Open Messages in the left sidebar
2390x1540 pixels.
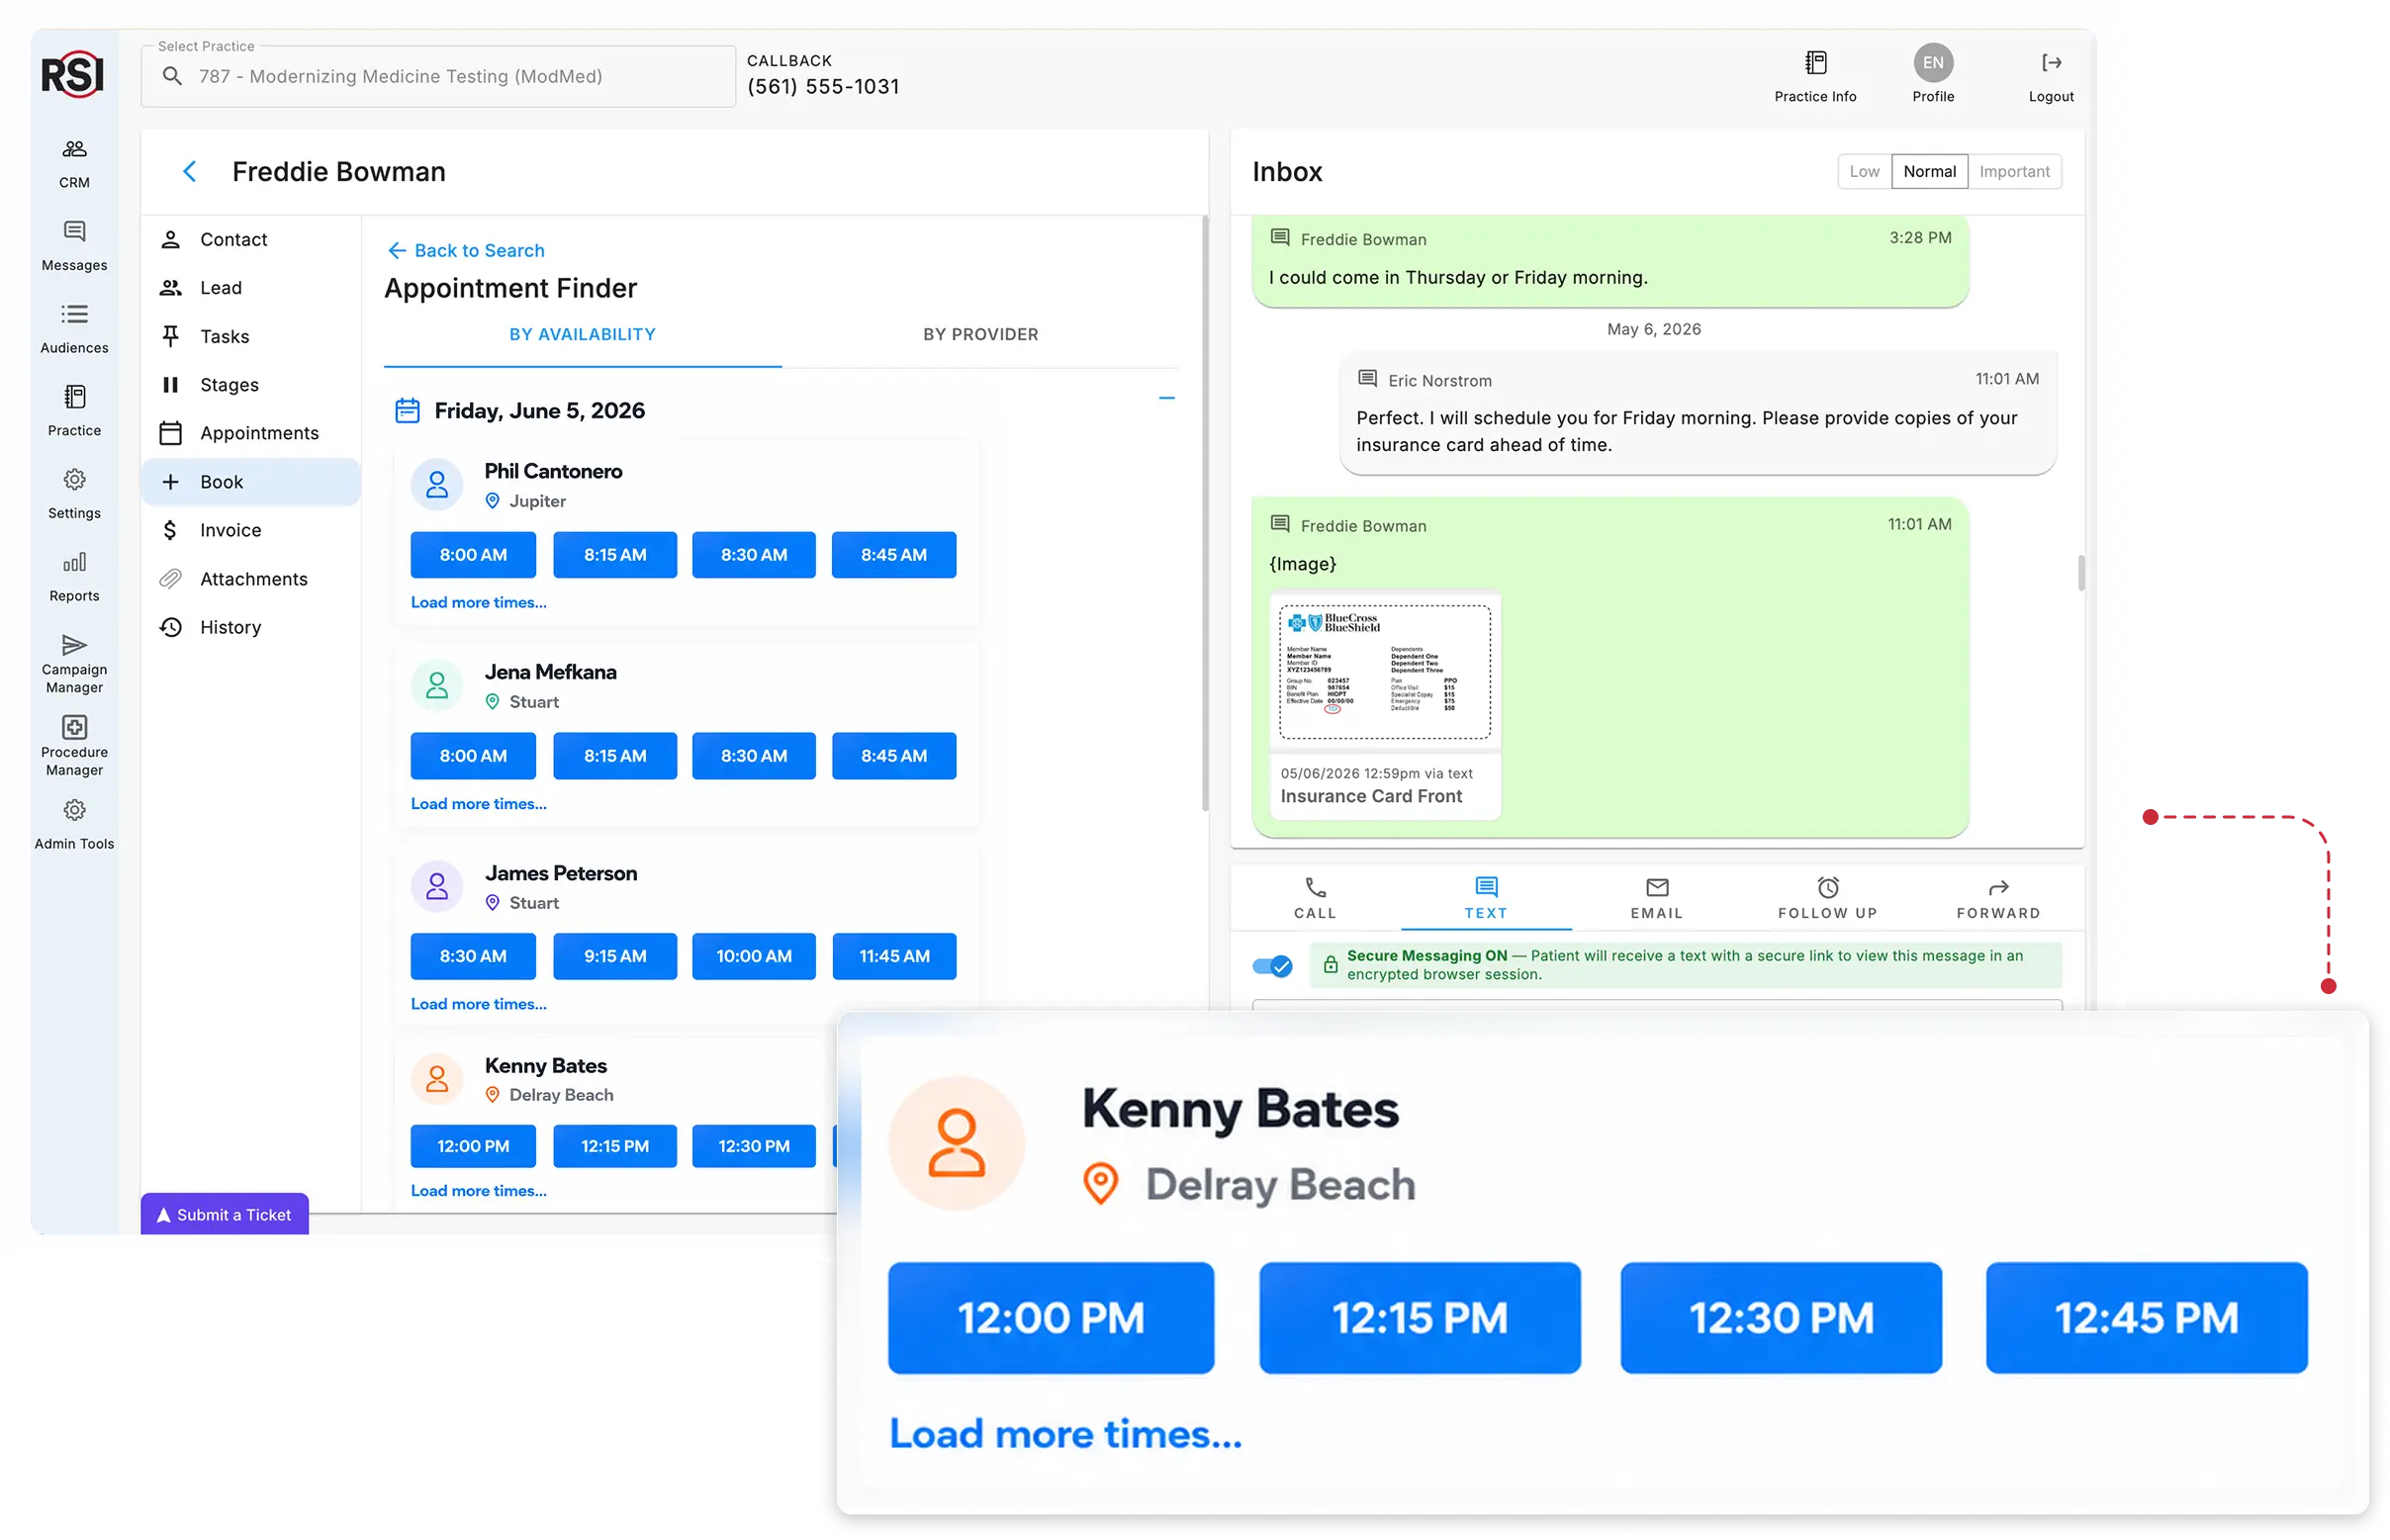tap(74, 246)
